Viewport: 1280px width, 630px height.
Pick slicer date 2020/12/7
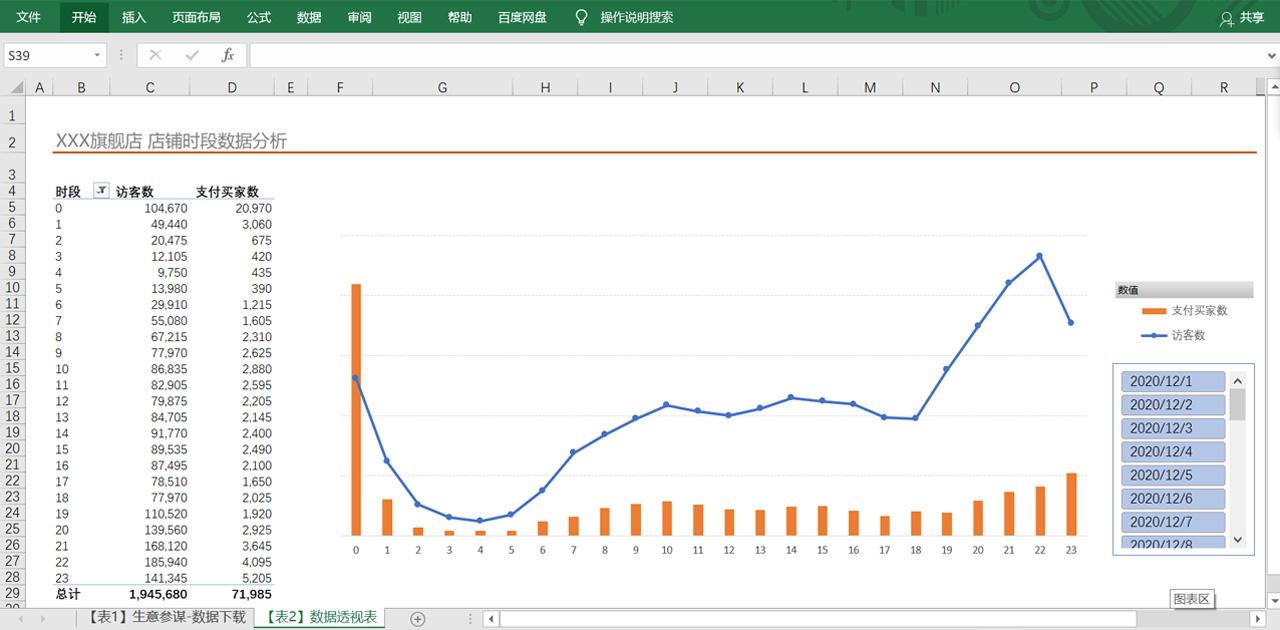1173,522
